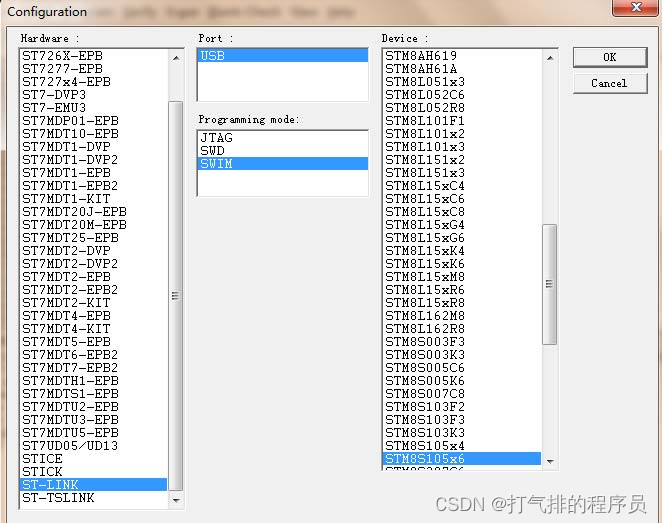Choose STM8L051x3 device
662x523 pixels.
[462, 81]
